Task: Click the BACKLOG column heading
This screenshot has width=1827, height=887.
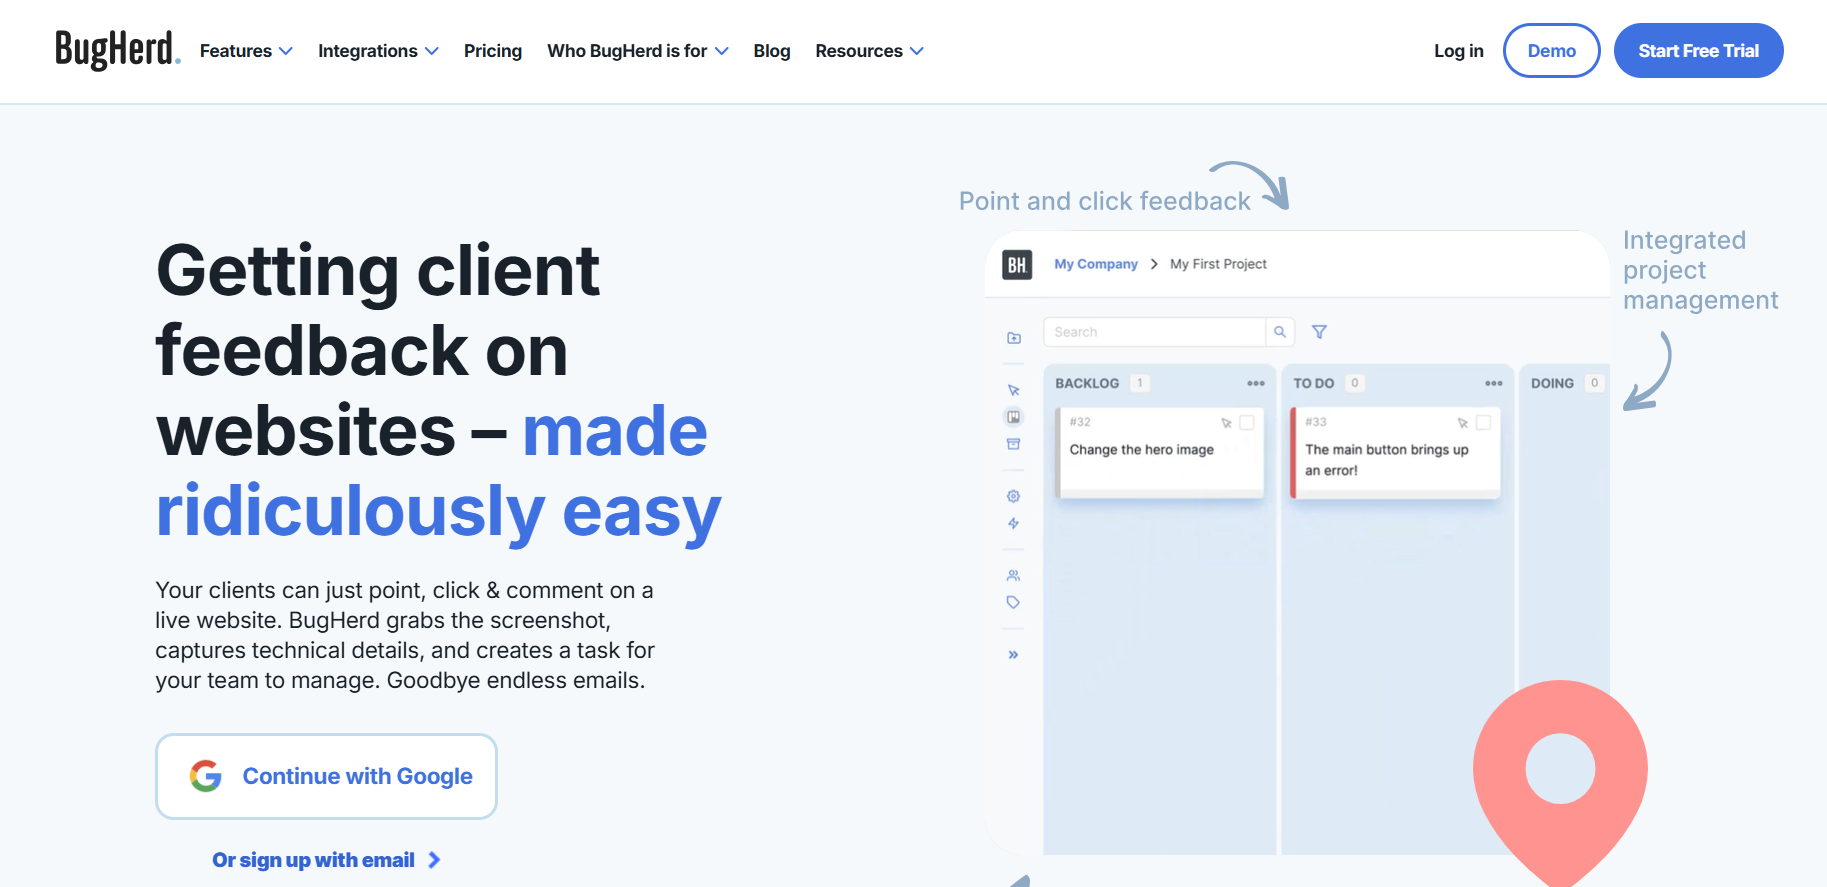Action: click(1087, 383)
